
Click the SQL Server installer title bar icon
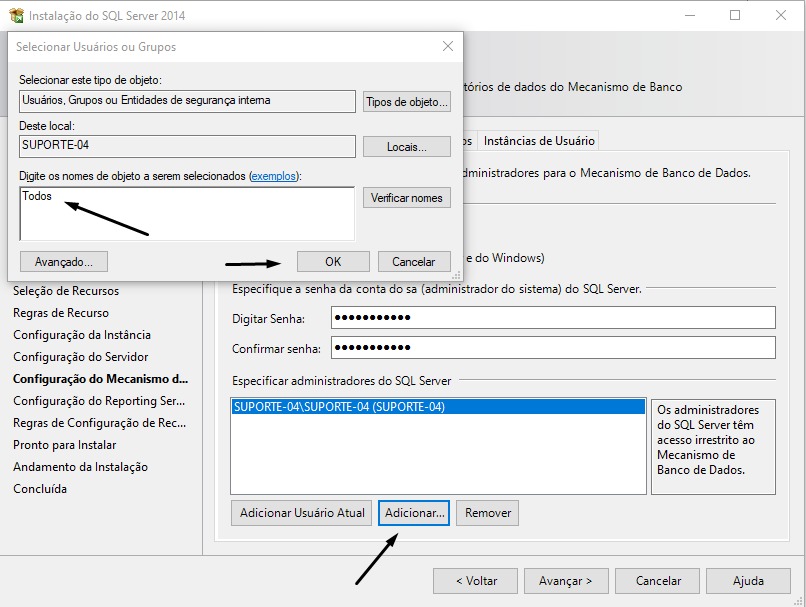point(16,15)
